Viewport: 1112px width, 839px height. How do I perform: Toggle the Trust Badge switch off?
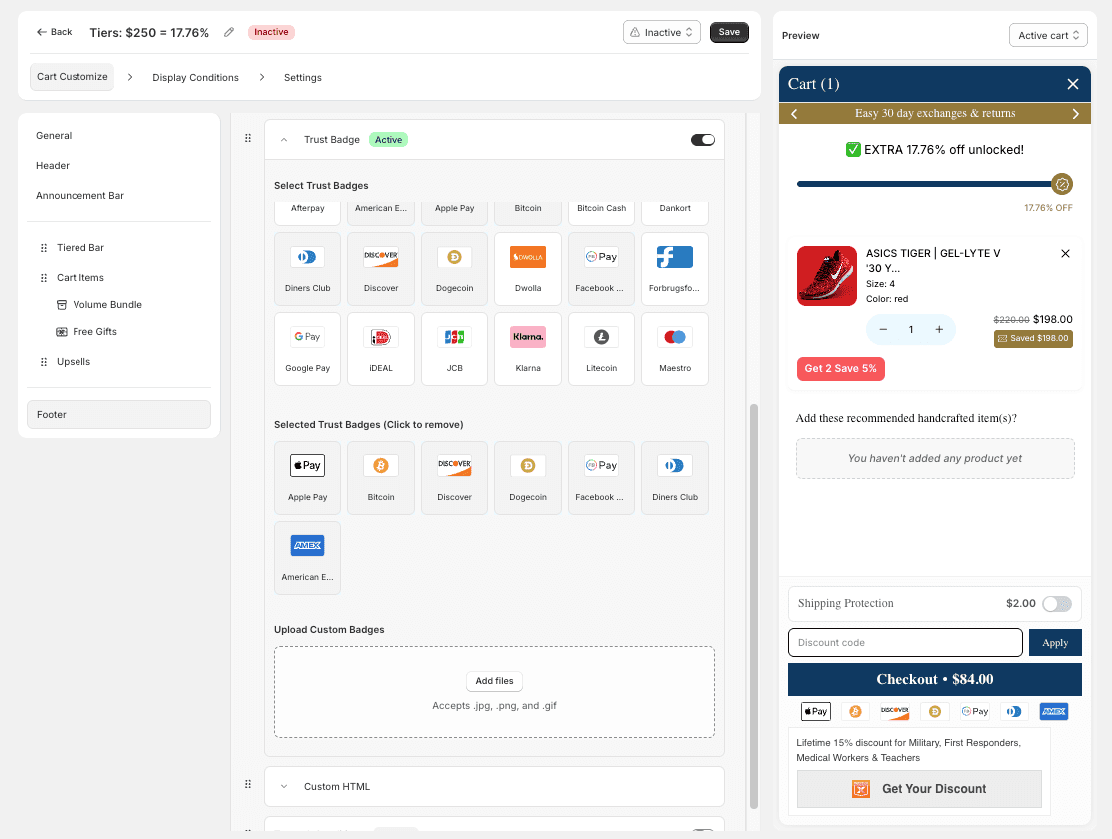(703, 140)
